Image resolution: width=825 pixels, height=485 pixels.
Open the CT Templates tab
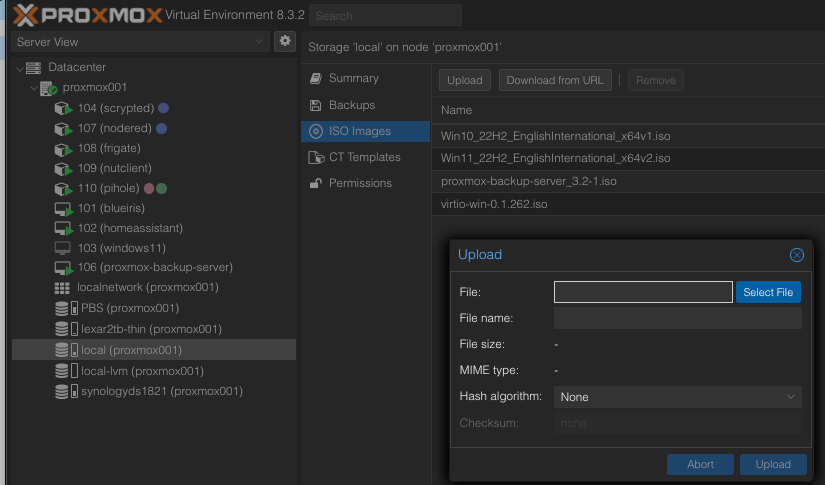coord(366,157)
